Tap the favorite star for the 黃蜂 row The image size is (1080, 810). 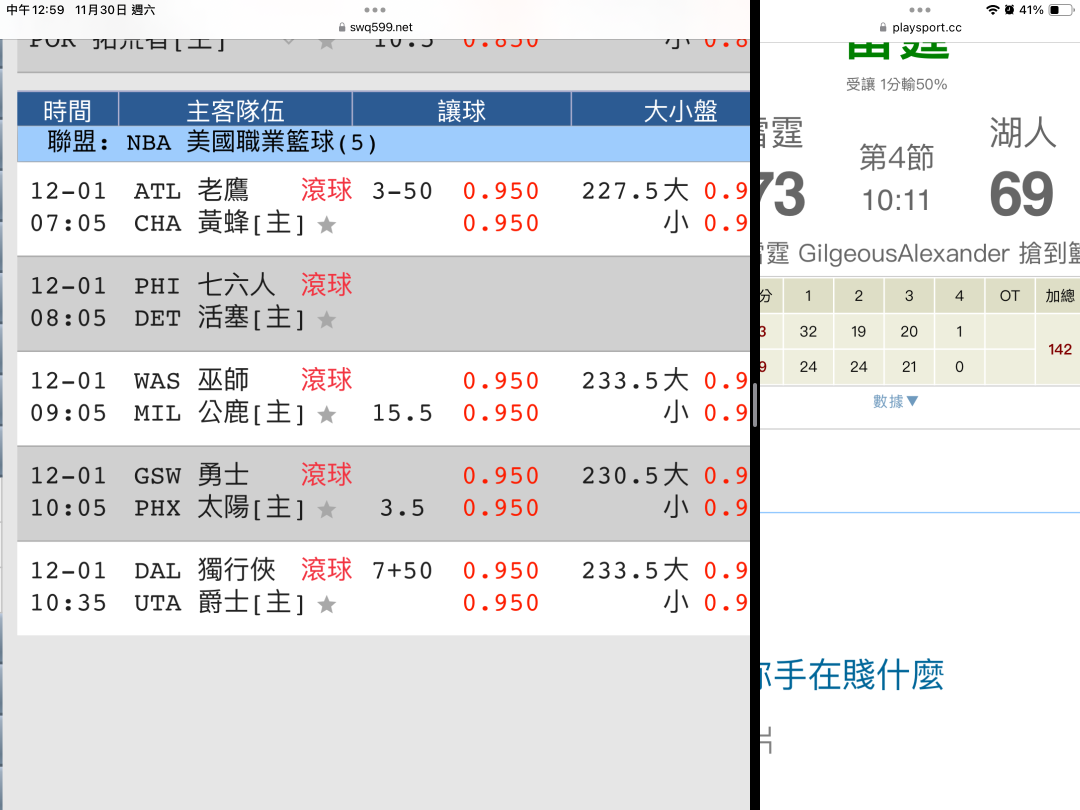tap(326, 225)
